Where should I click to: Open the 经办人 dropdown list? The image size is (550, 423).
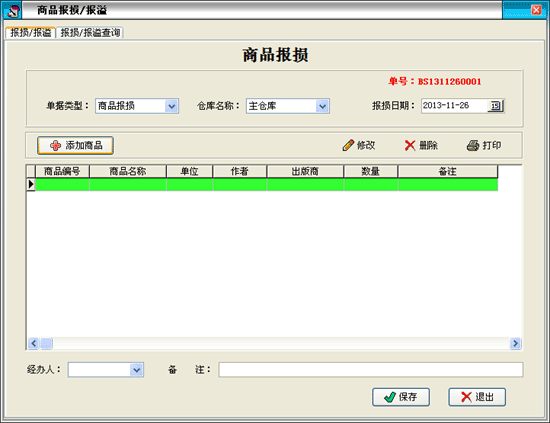tap(136, 370)
